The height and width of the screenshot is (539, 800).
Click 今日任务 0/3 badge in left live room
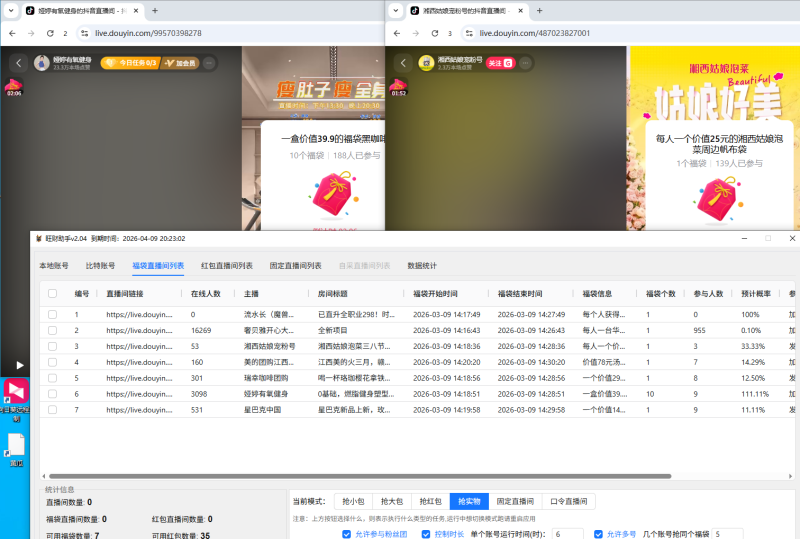pyautogui.click(x=131, y=63)
